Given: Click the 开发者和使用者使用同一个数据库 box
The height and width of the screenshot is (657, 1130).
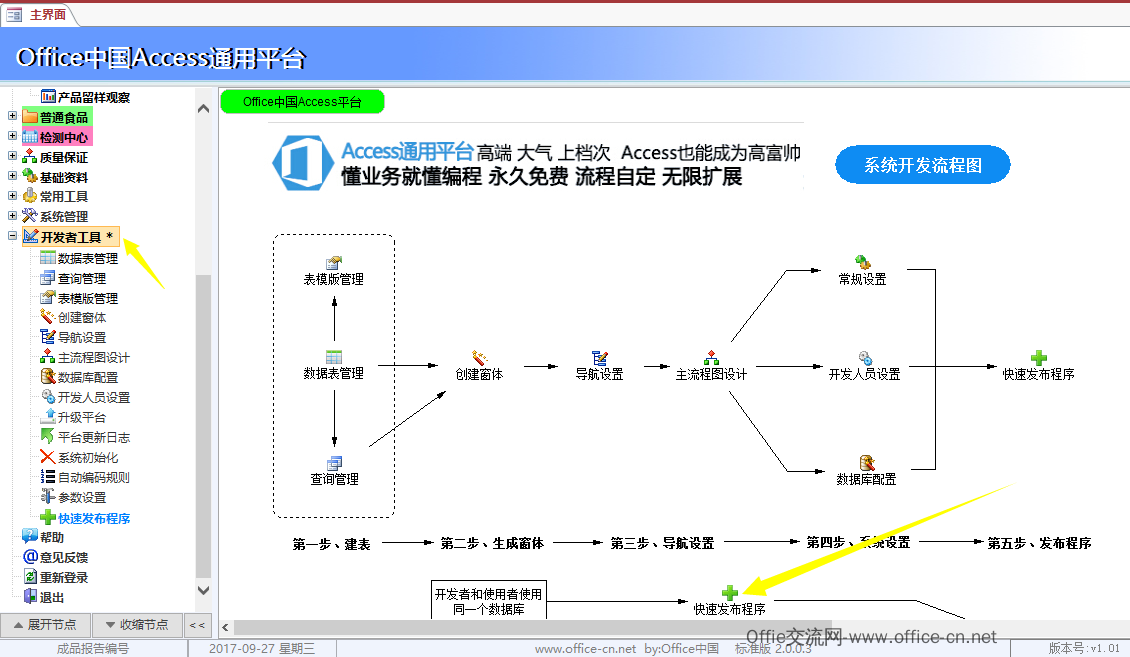Looking at the screenshot, I should tap(489, 601).
